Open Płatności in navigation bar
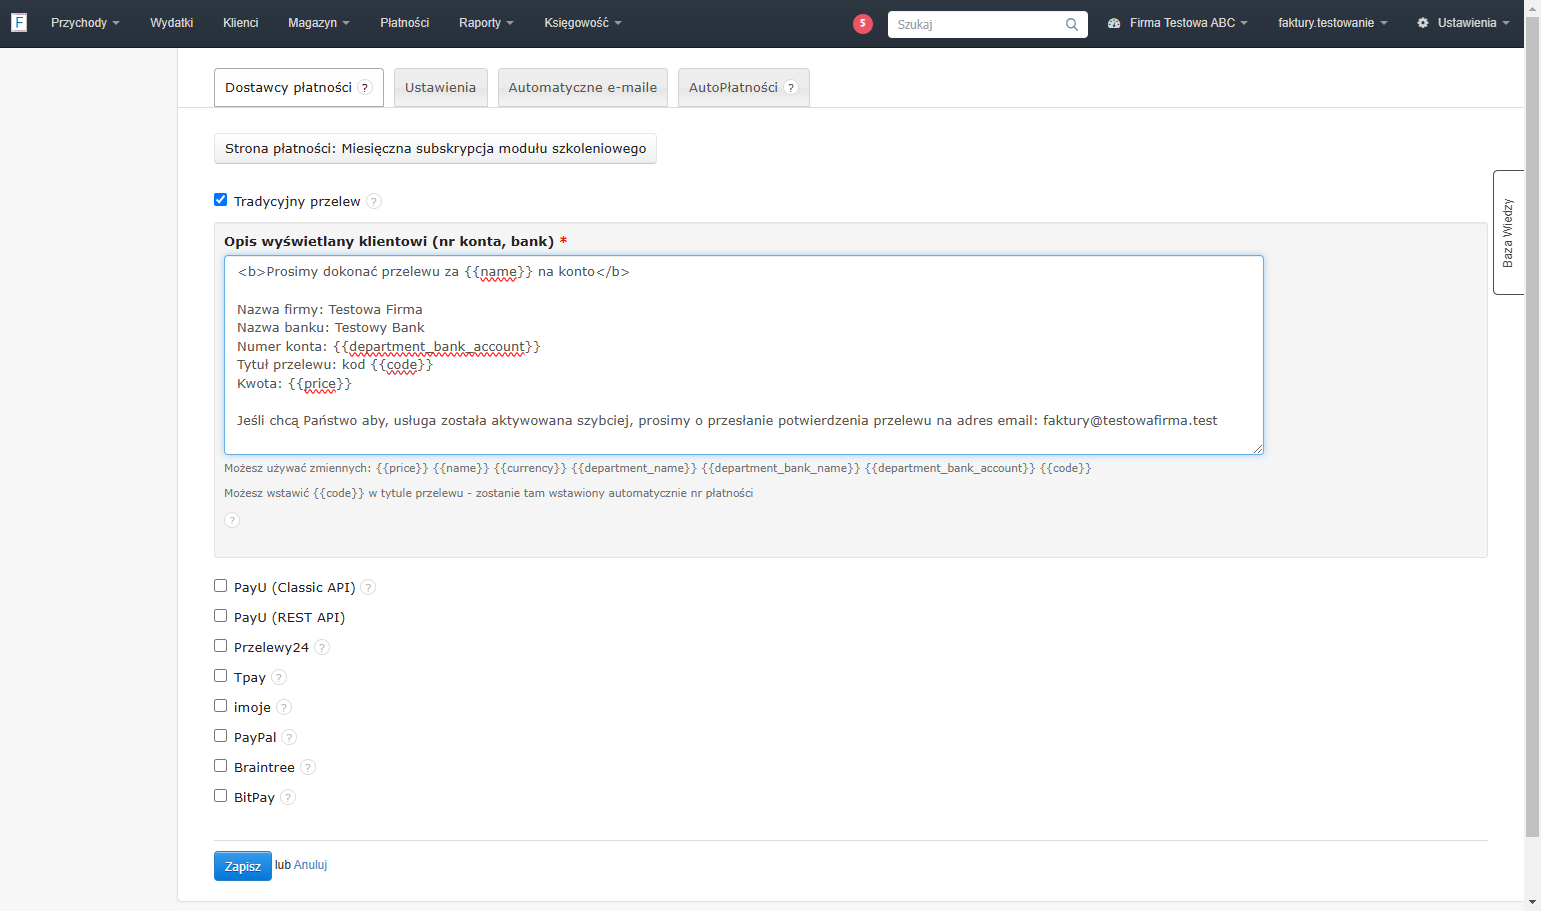Viewport: 1541px width, 911px height. (x=405, y=23)
